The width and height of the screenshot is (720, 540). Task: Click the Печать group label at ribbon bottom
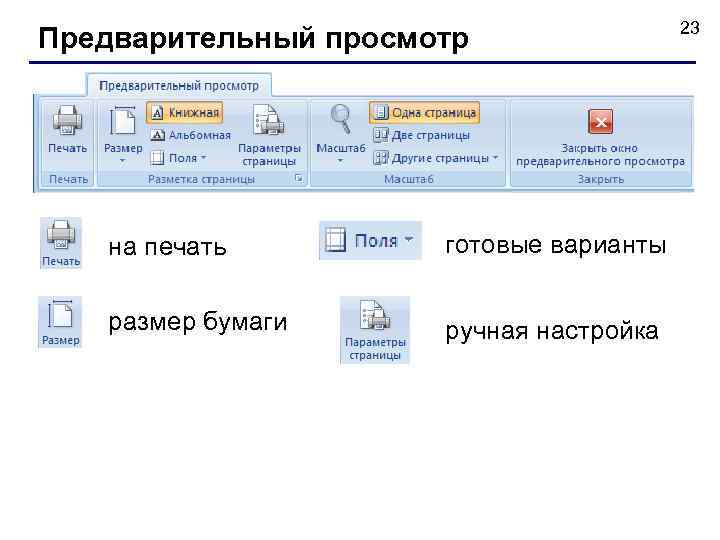click(x=68, y=179)
